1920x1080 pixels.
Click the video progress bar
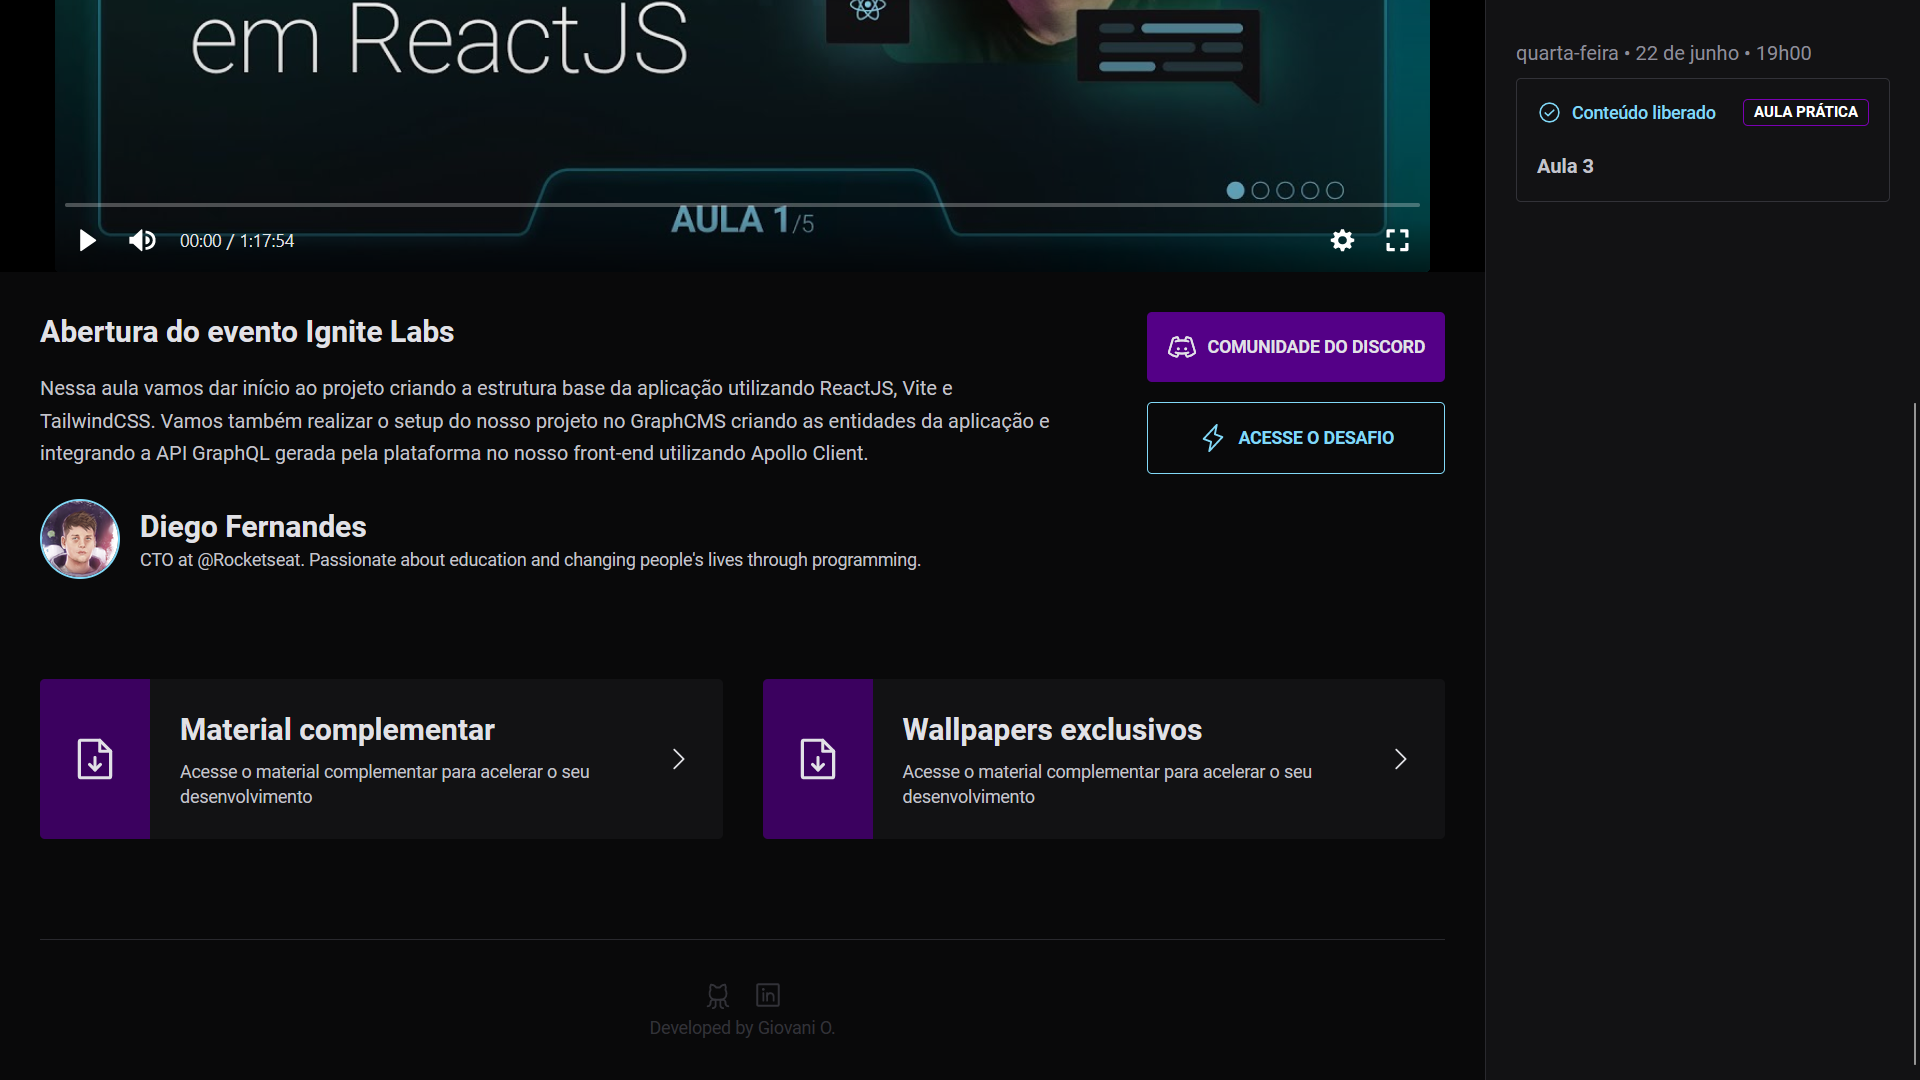742,204
